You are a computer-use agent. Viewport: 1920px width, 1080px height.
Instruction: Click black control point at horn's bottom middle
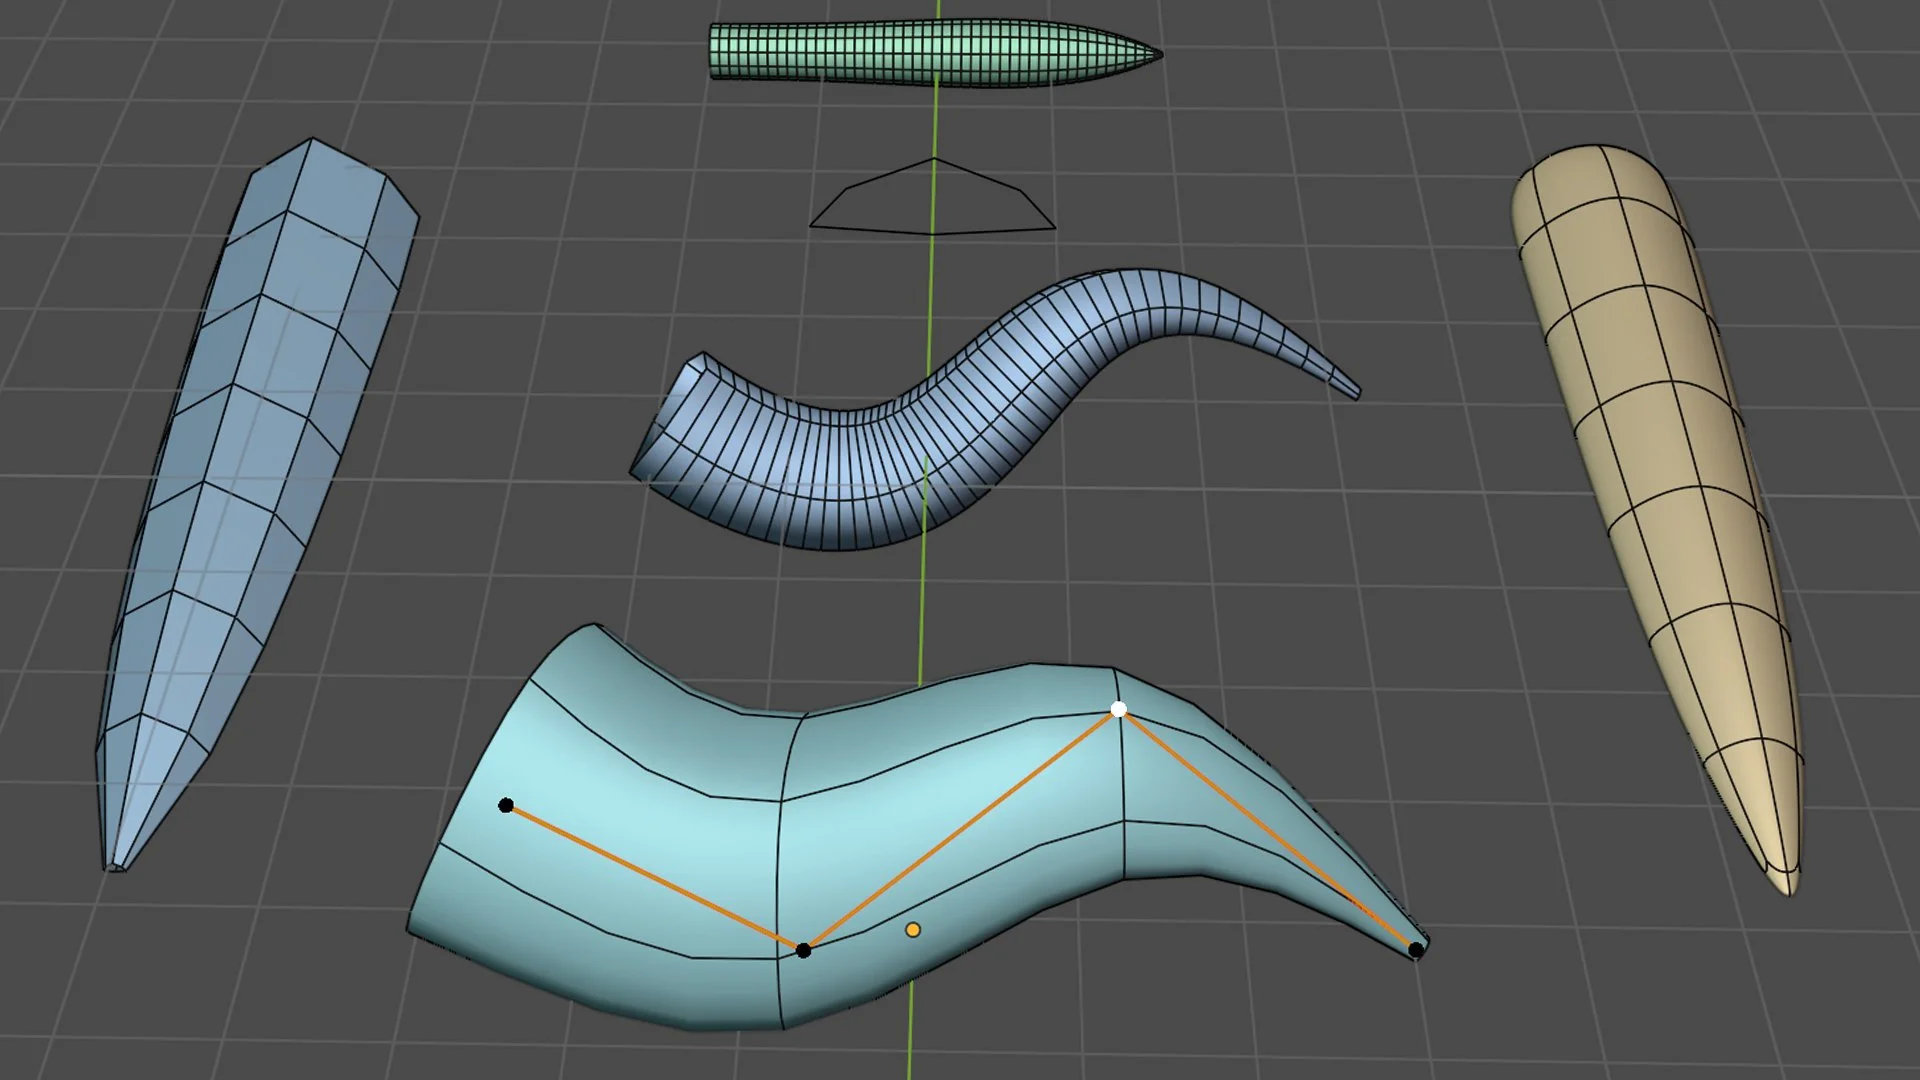(804, 950)
